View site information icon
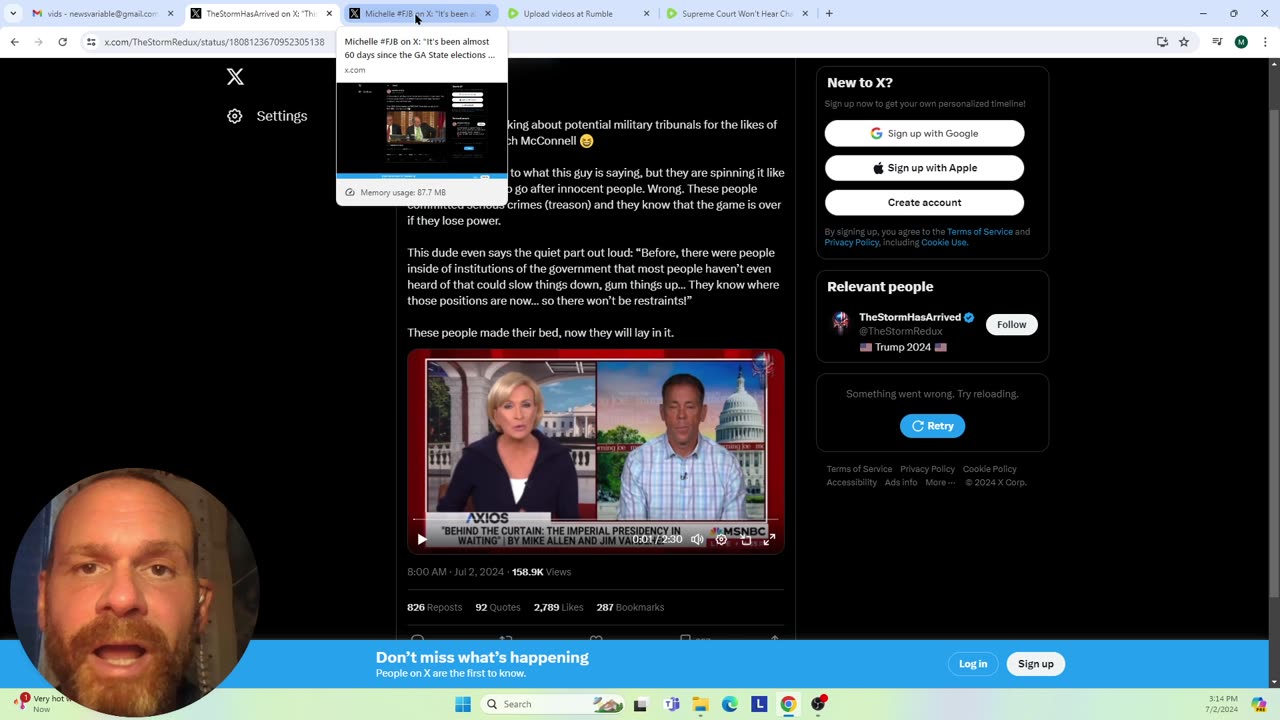 pos(91,42)
